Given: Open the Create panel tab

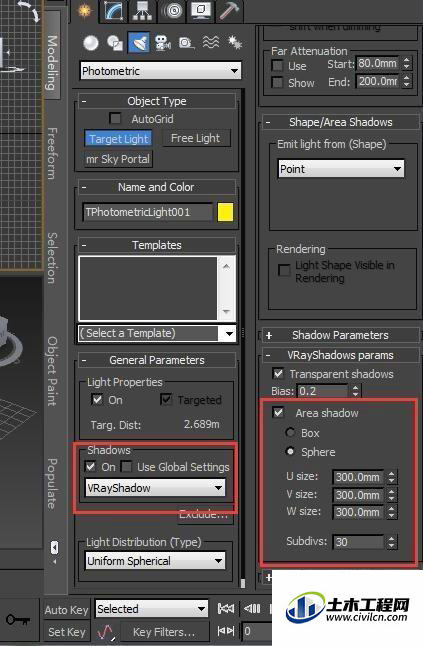Looking at the screenshot, I should click(85, 10).
